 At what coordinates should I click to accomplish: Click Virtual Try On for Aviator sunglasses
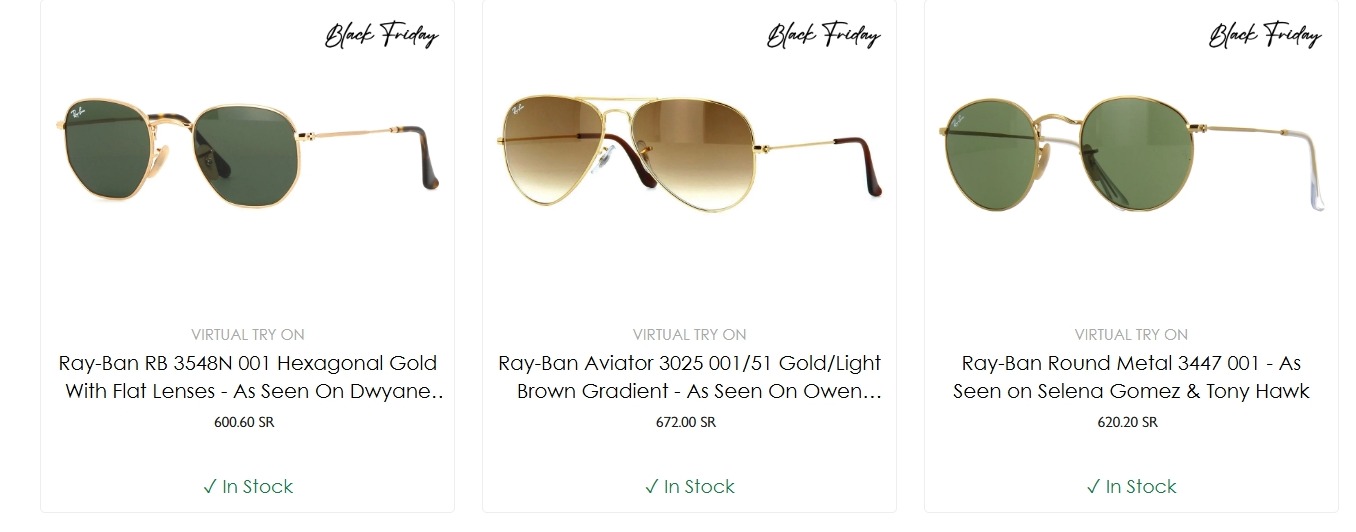click(x=689, y=334)
